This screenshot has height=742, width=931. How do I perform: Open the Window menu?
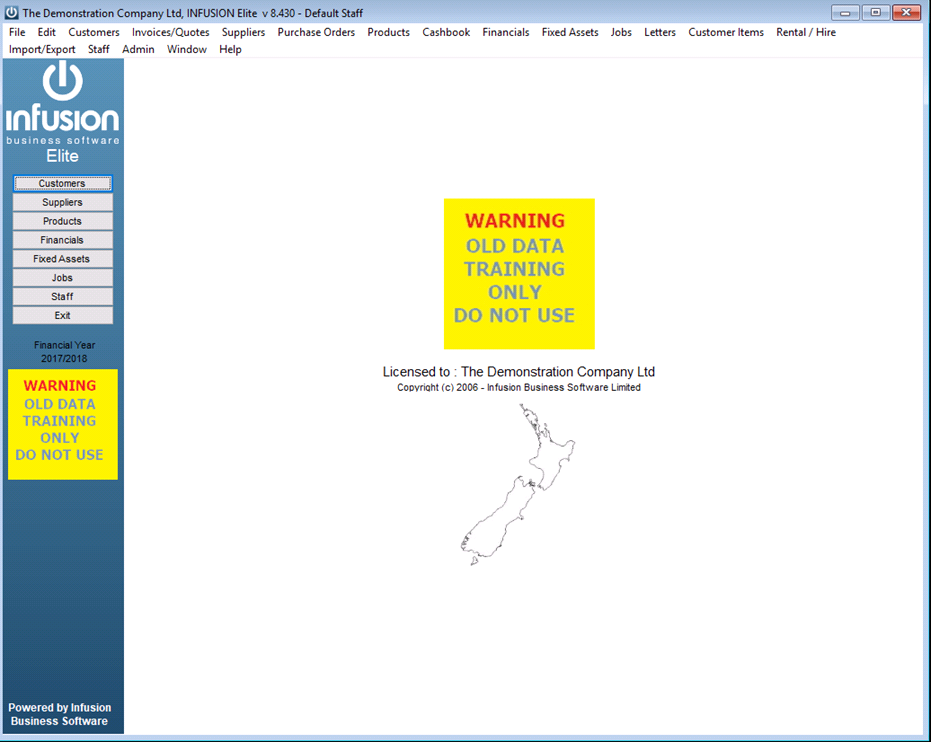pyautogui.click(x=186, y=49)
